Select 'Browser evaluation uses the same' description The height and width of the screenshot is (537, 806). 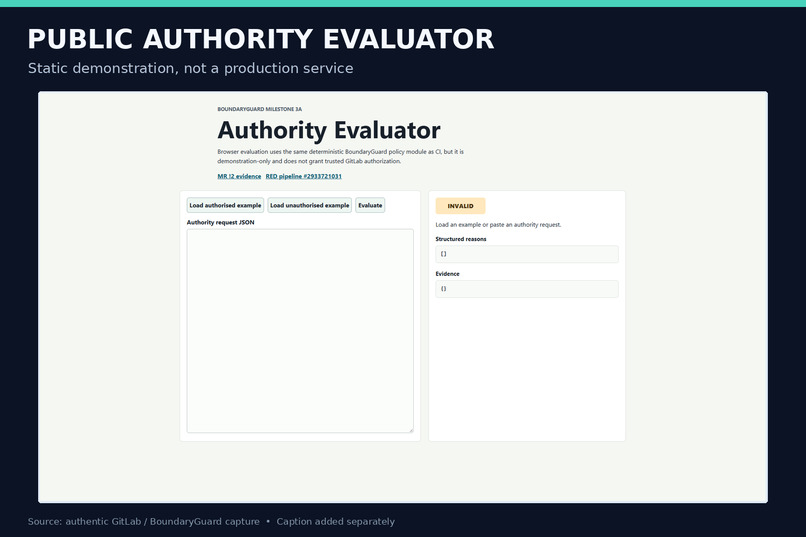pyautogui.click(x=340, y=156)
